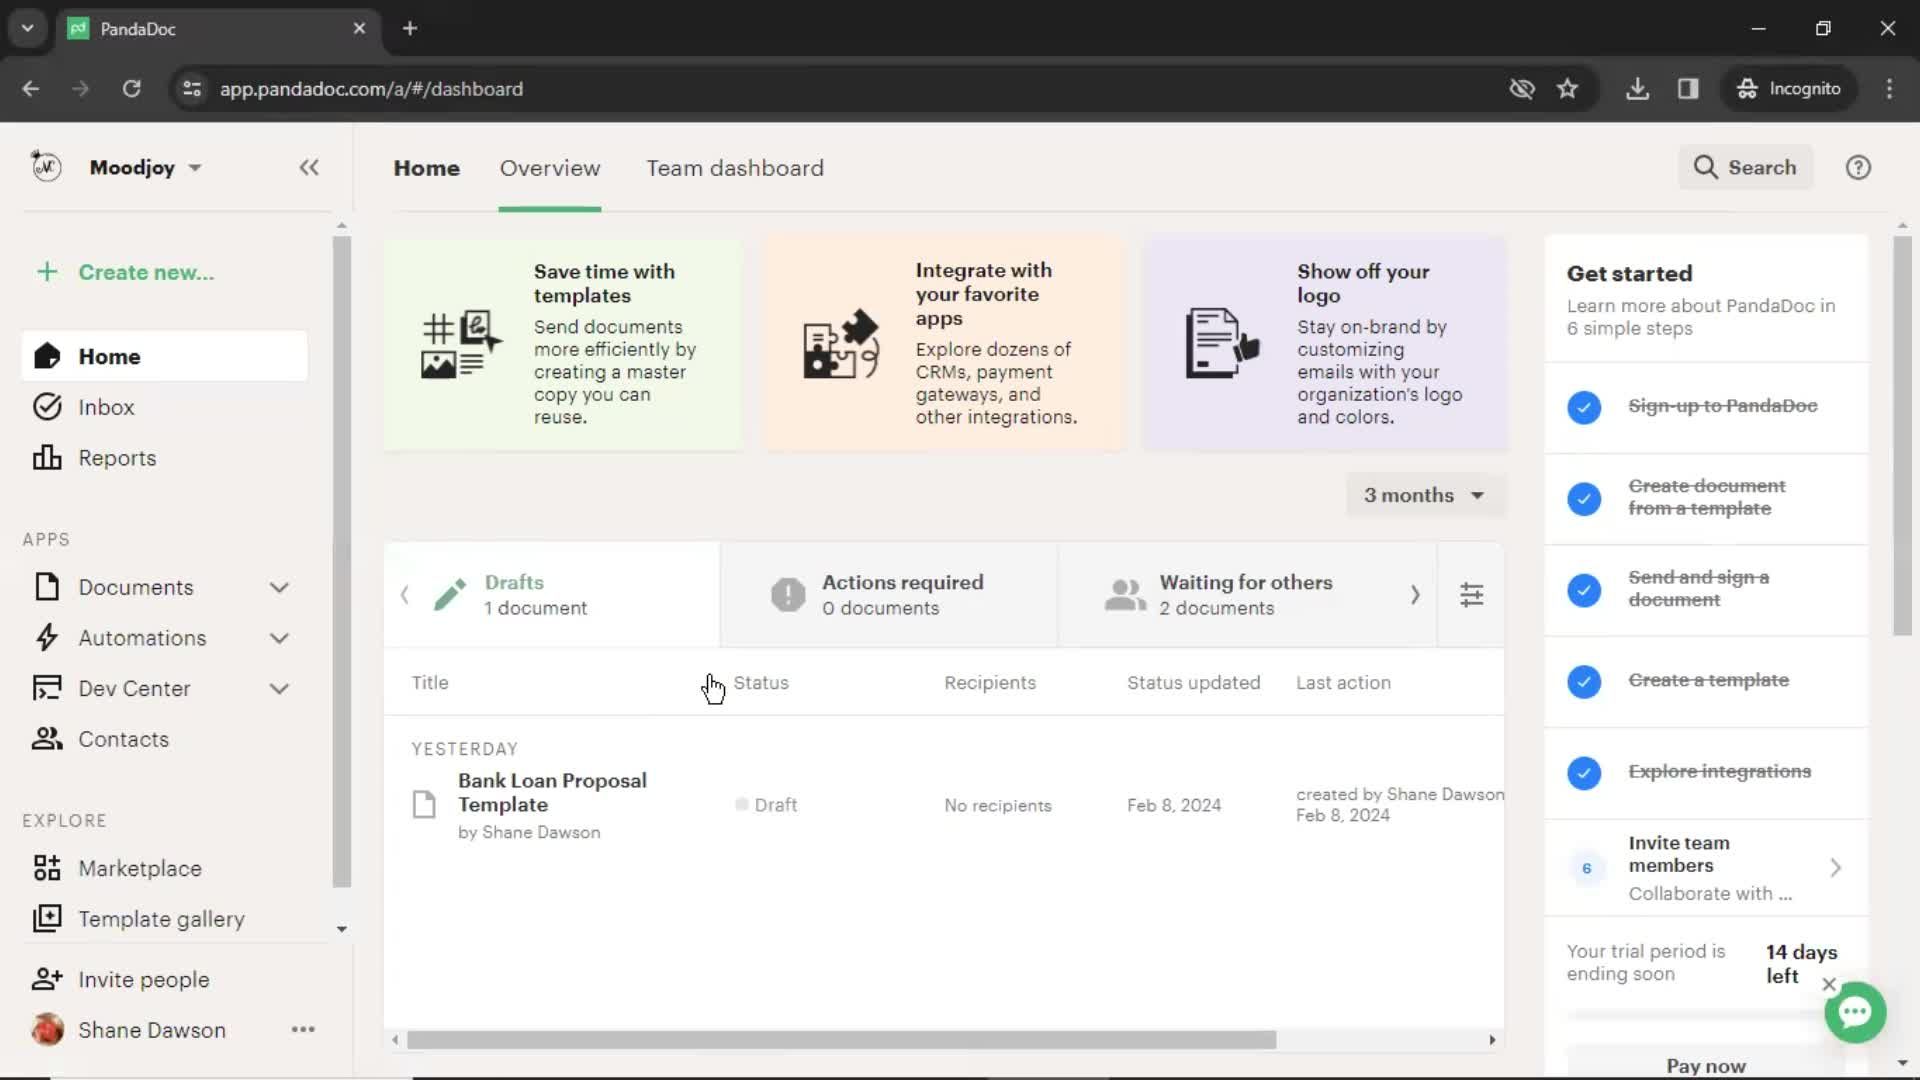Click the Automations app icon

point(47,637)
